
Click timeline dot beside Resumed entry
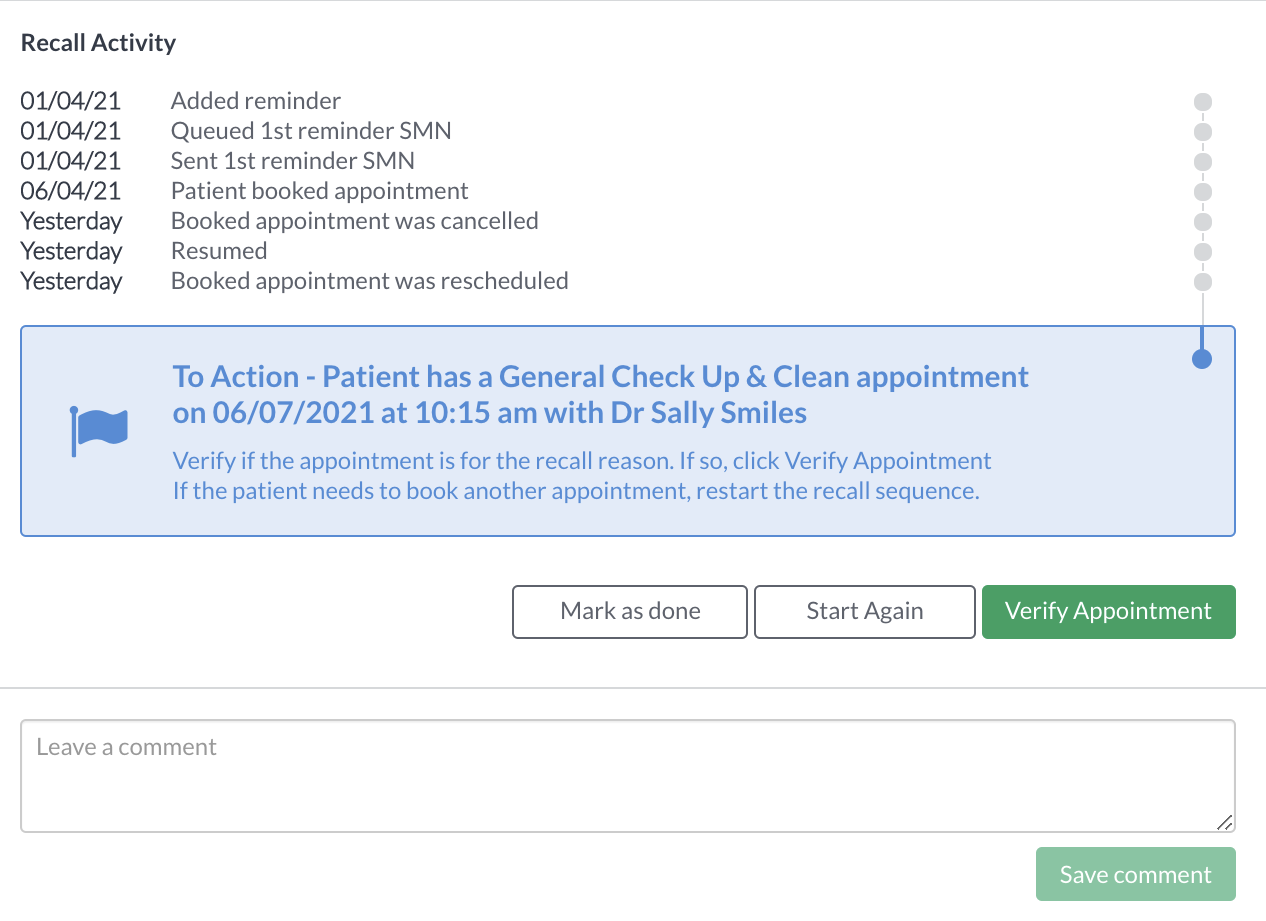click(x=1203, y=251)
